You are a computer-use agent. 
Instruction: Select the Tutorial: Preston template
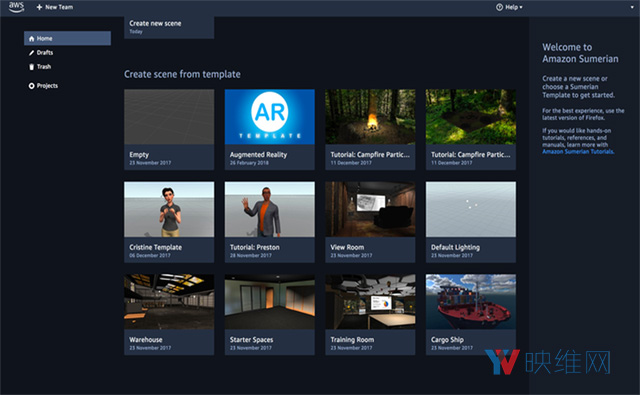coord(269,222)
